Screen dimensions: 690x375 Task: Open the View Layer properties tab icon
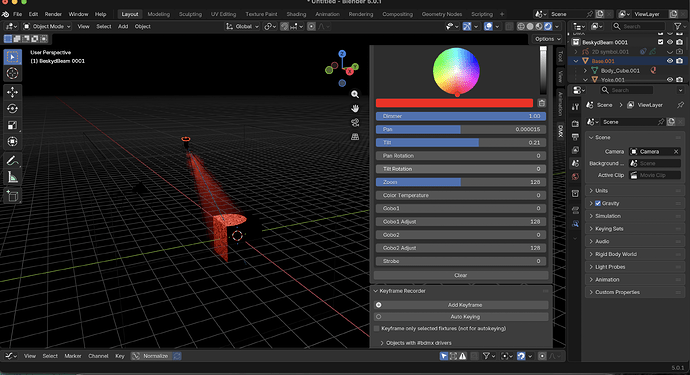point(575,150)
